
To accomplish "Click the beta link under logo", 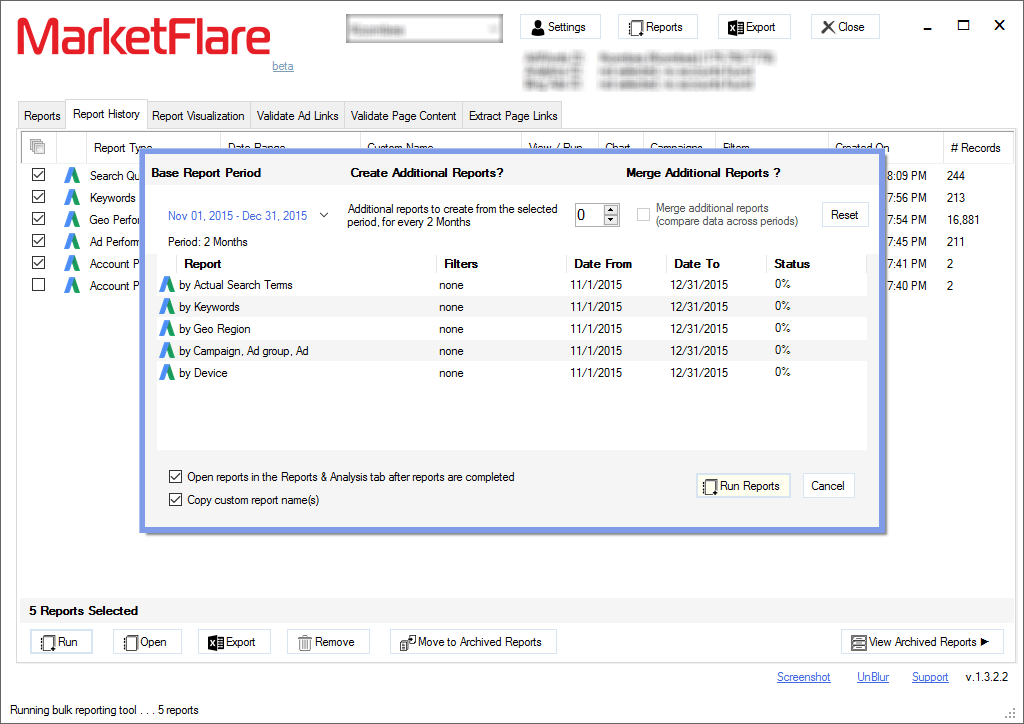I will (x=283, y=66).
